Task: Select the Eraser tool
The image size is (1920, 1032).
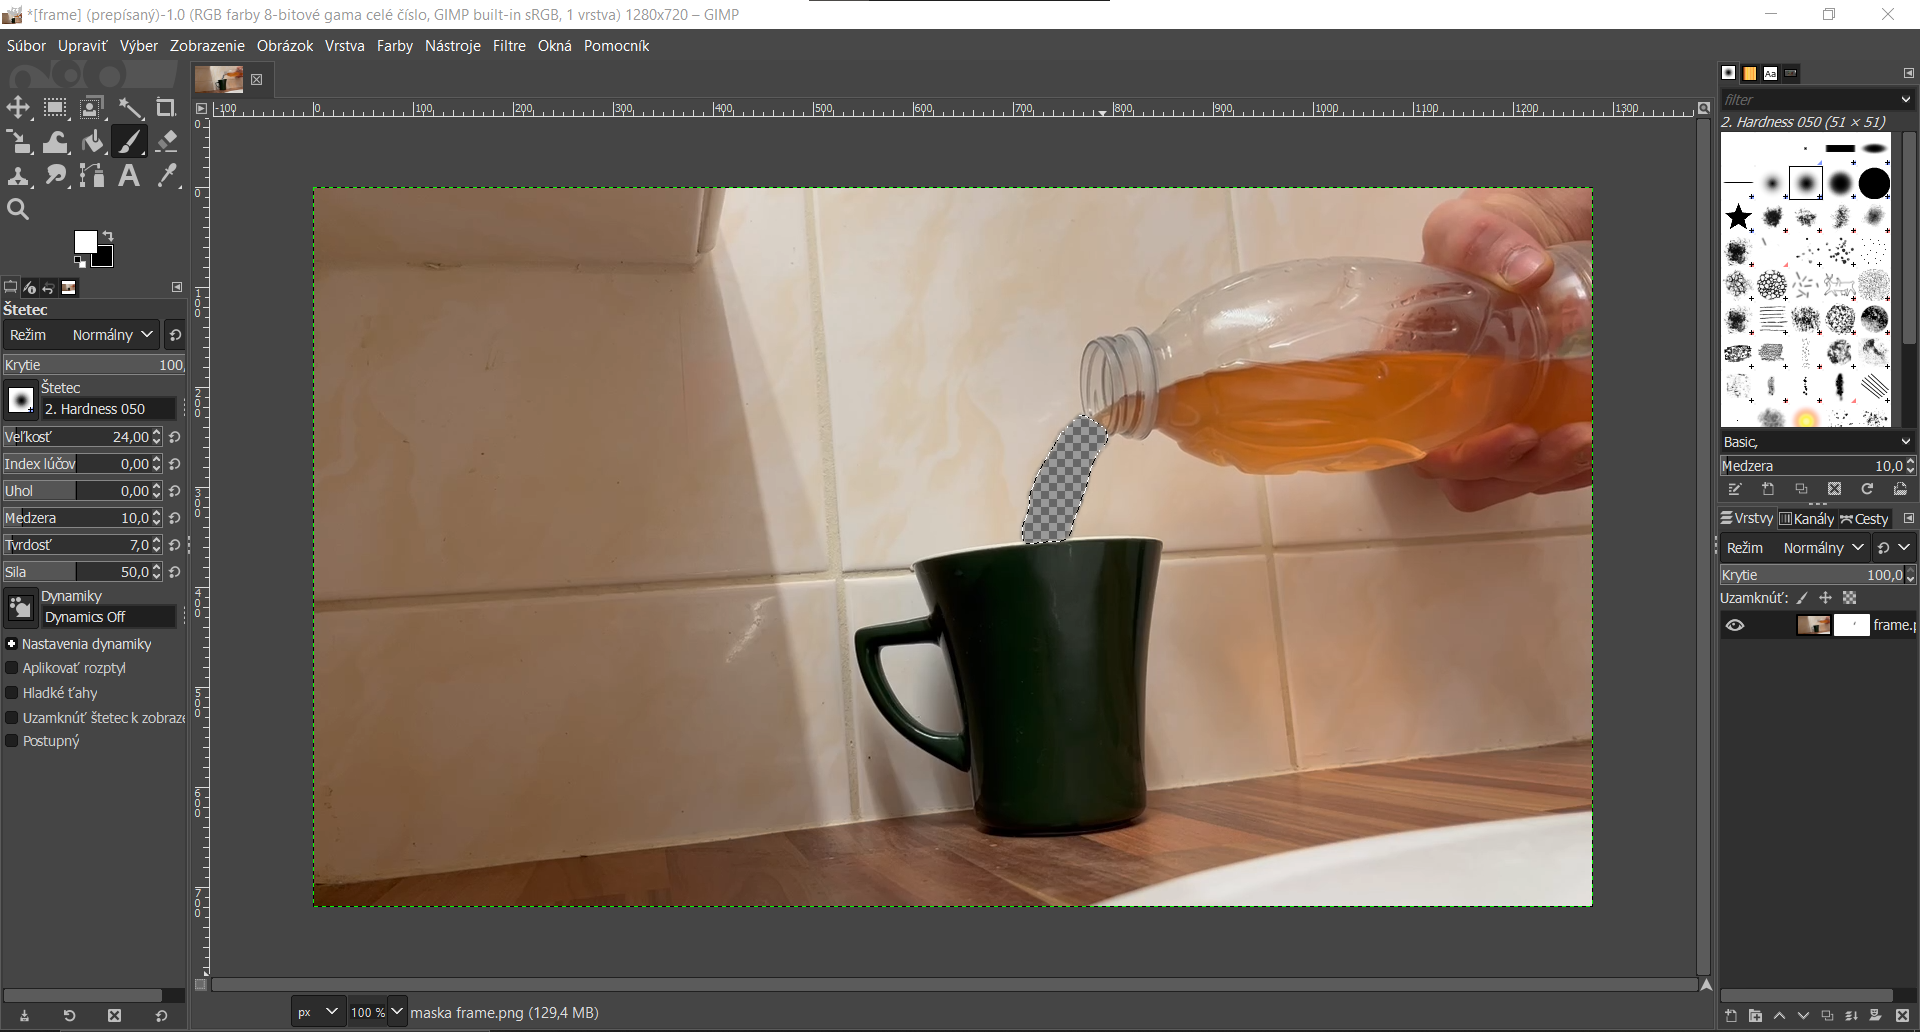Action: click(x=166, y=142)
